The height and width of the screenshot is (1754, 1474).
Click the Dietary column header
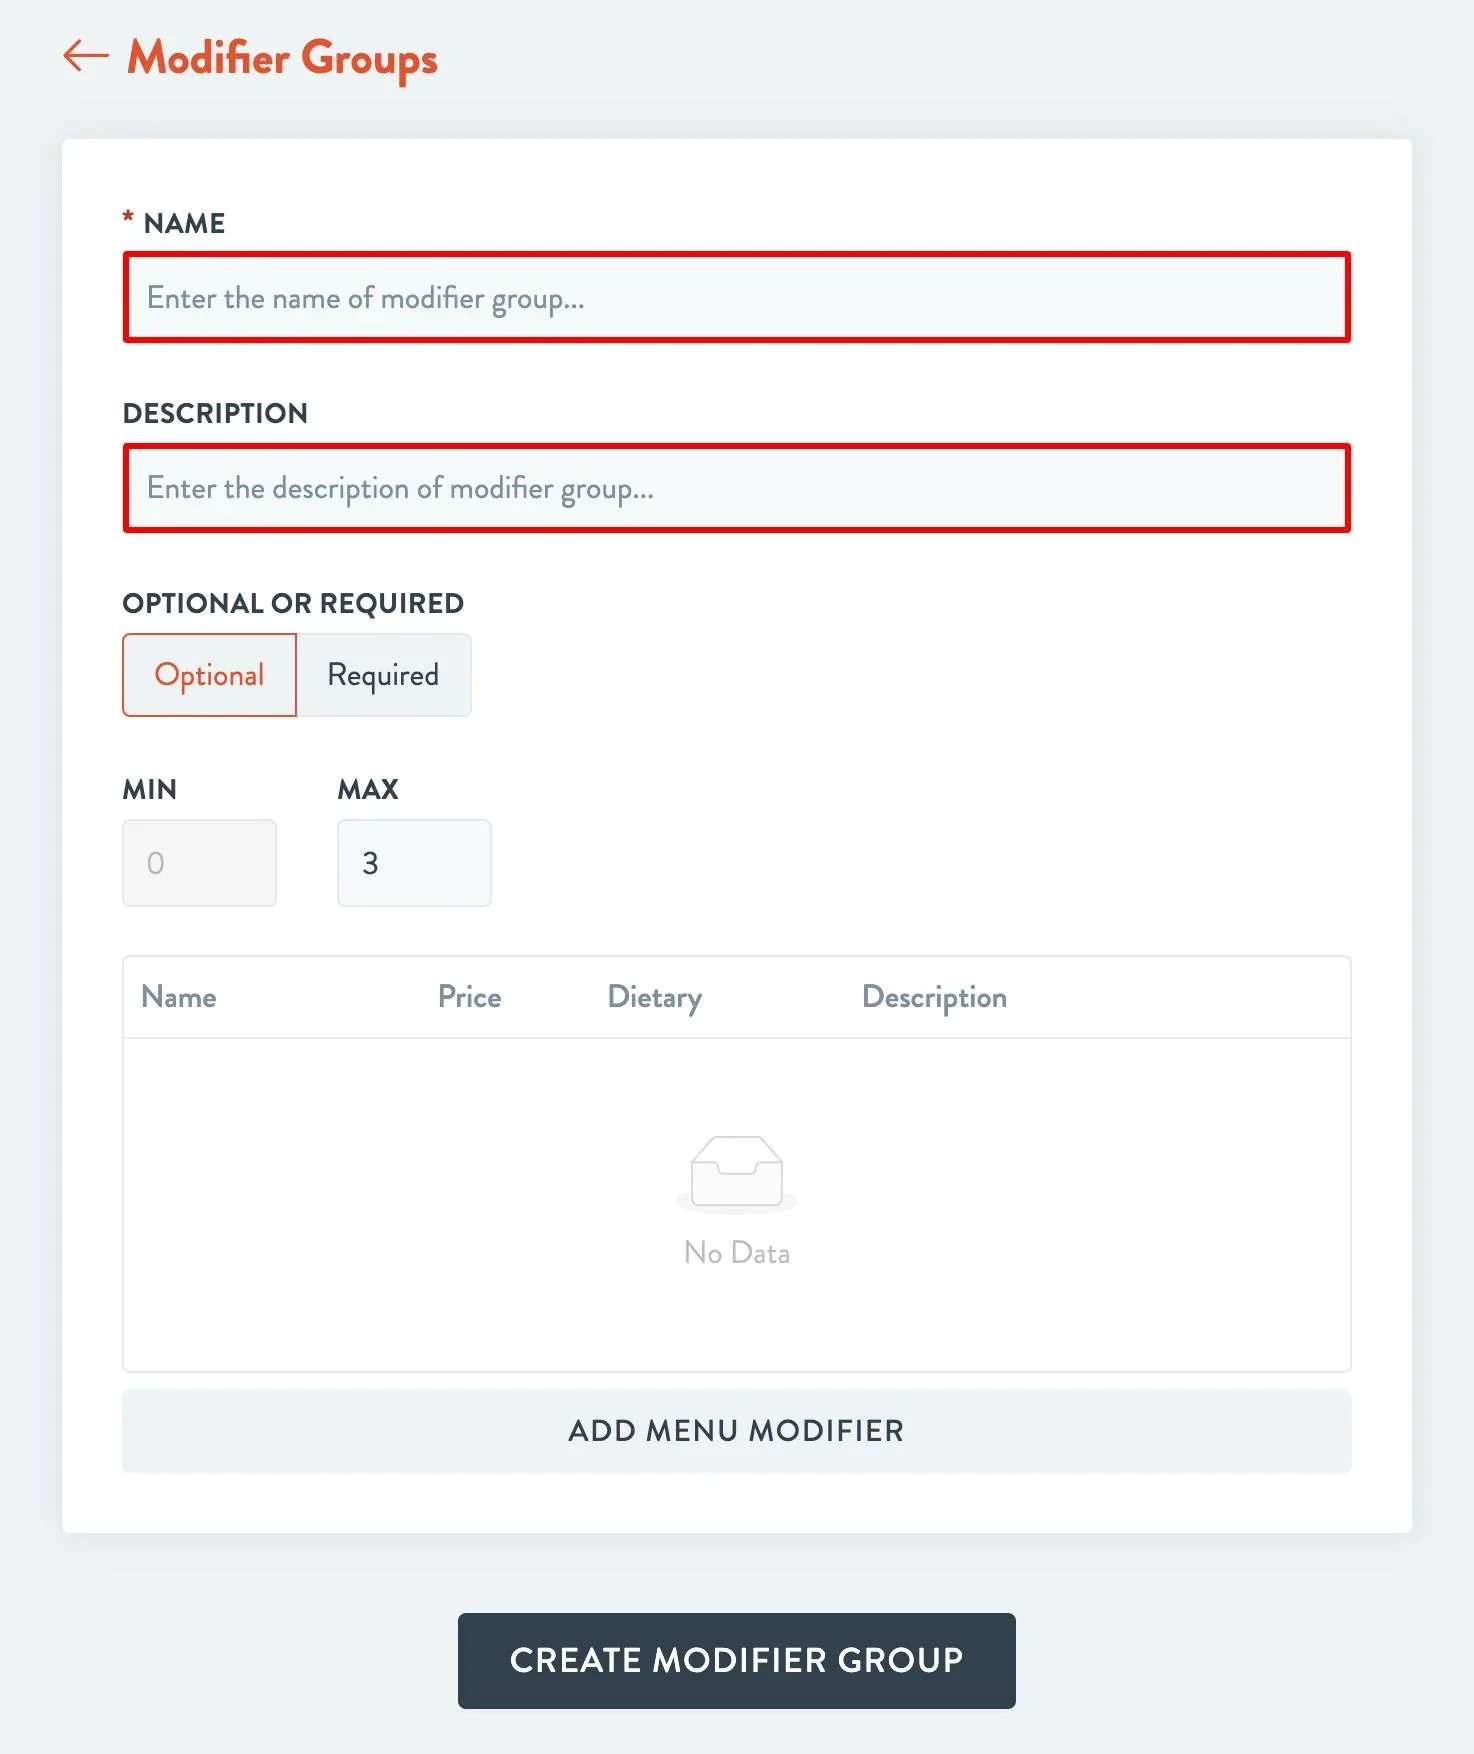coord(655,998)
